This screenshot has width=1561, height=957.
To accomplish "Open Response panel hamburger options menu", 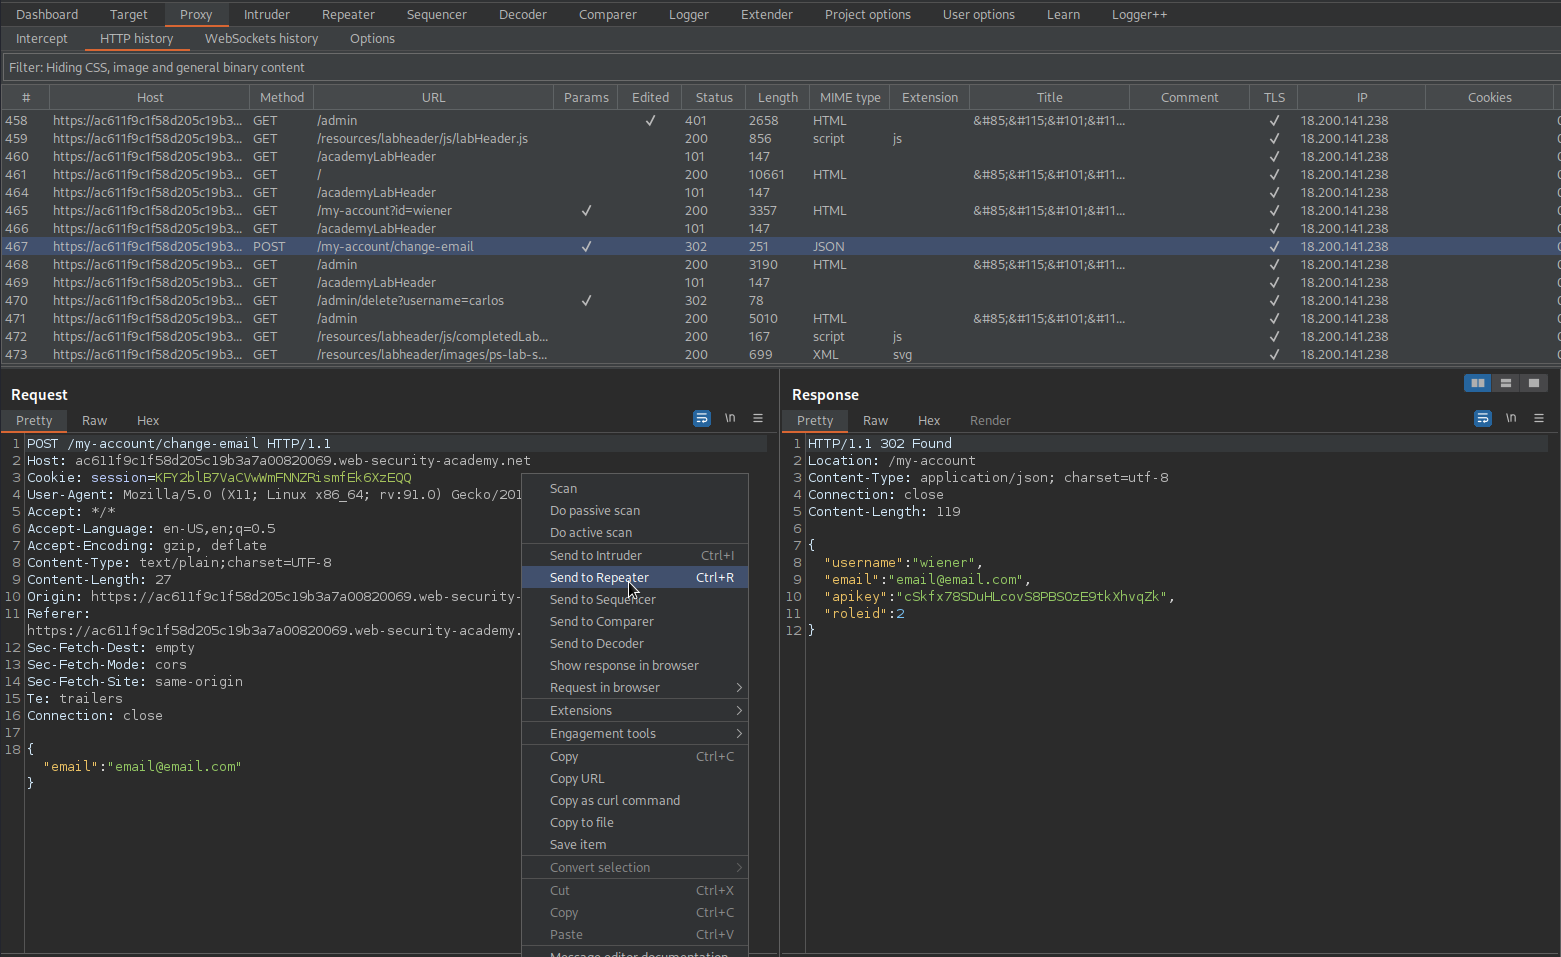I will pos(1539,418).
